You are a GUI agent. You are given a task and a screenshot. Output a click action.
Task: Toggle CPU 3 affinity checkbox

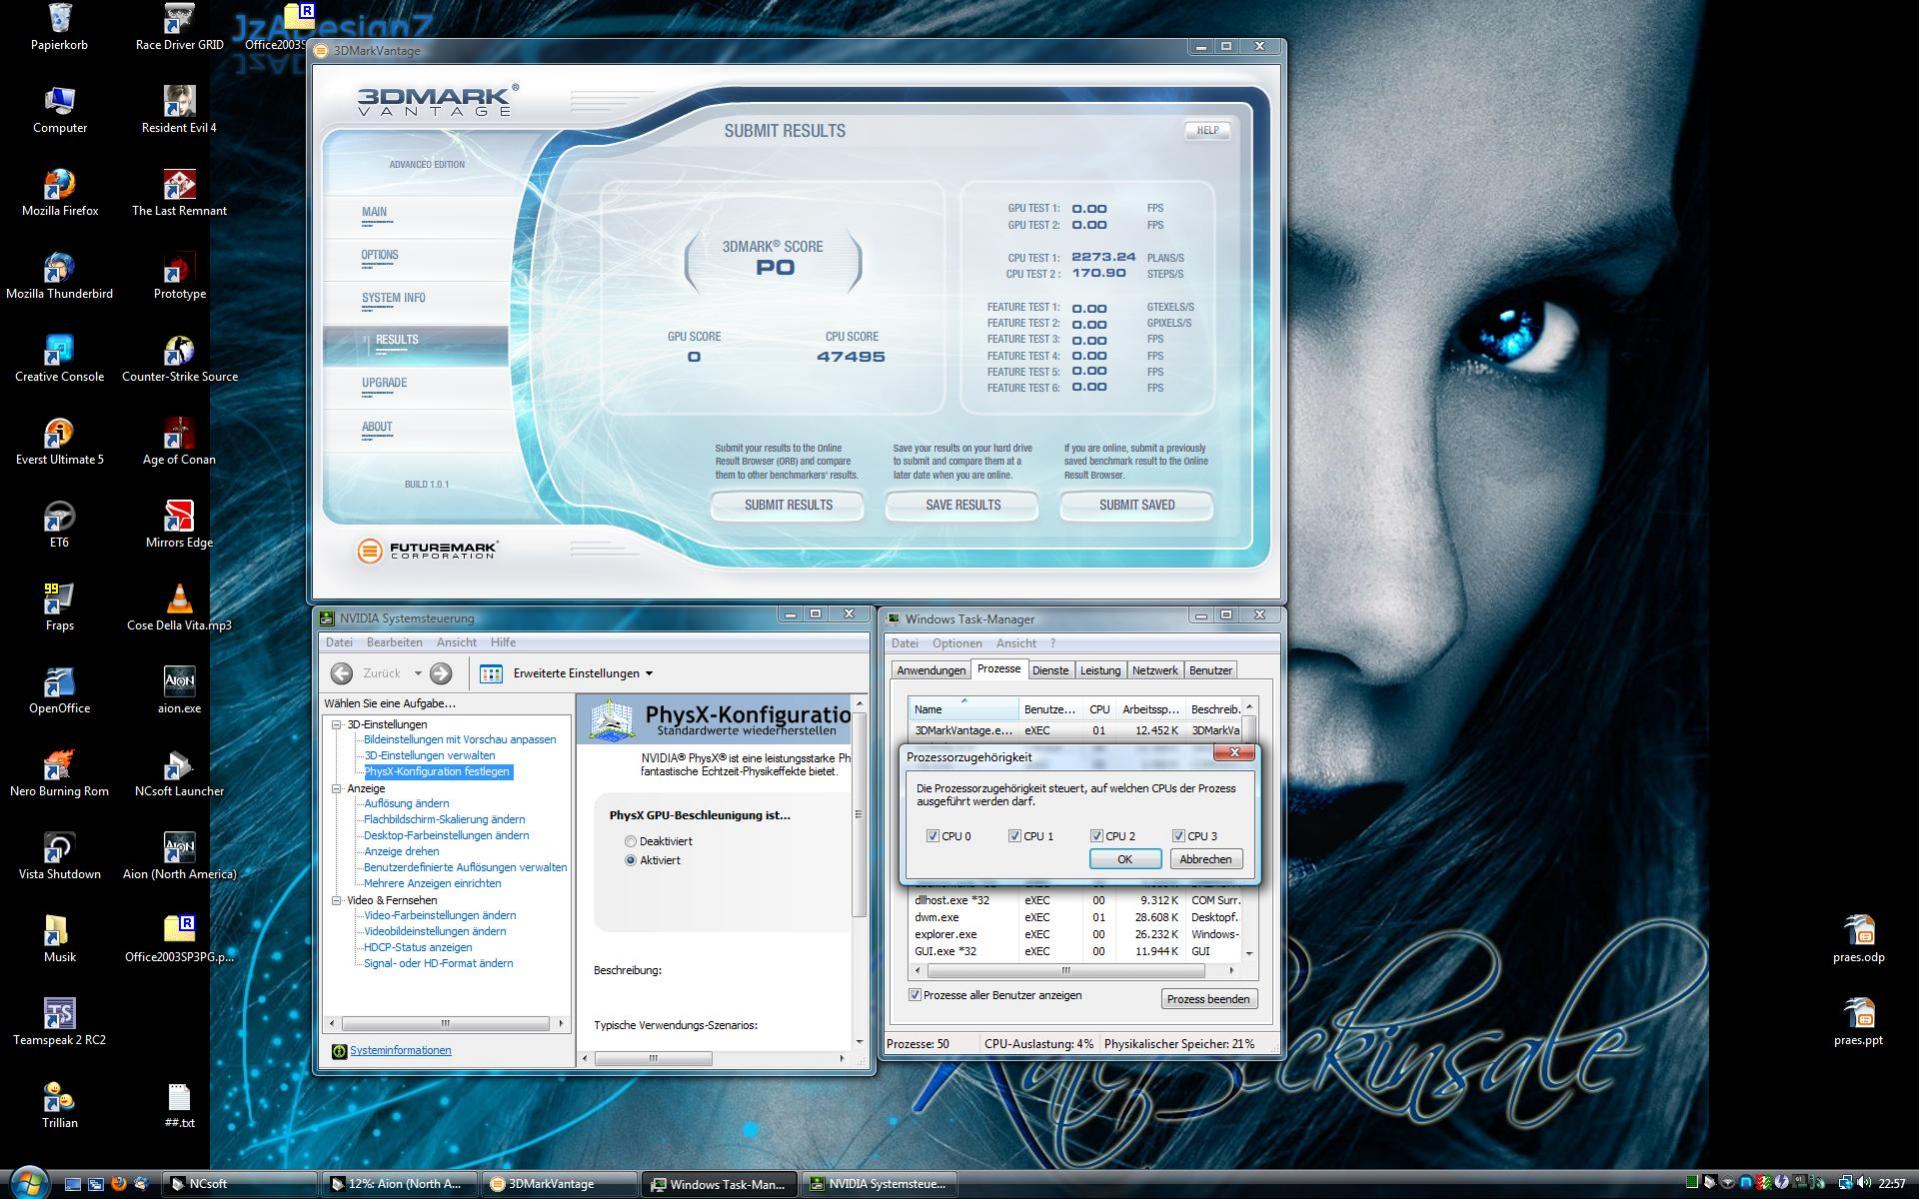tap(1178, 836)
